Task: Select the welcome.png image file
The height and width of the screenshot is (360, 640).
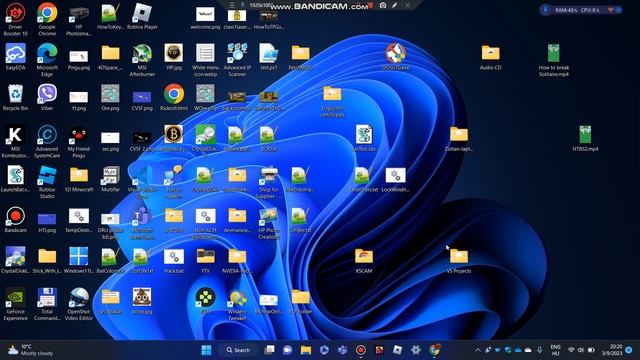Action: coord(205,18)
